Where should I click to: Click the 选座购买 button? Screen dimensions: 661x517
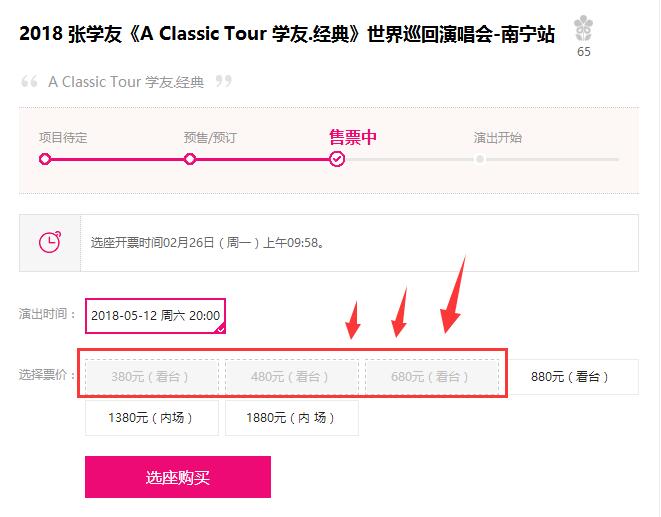(178, 477)
